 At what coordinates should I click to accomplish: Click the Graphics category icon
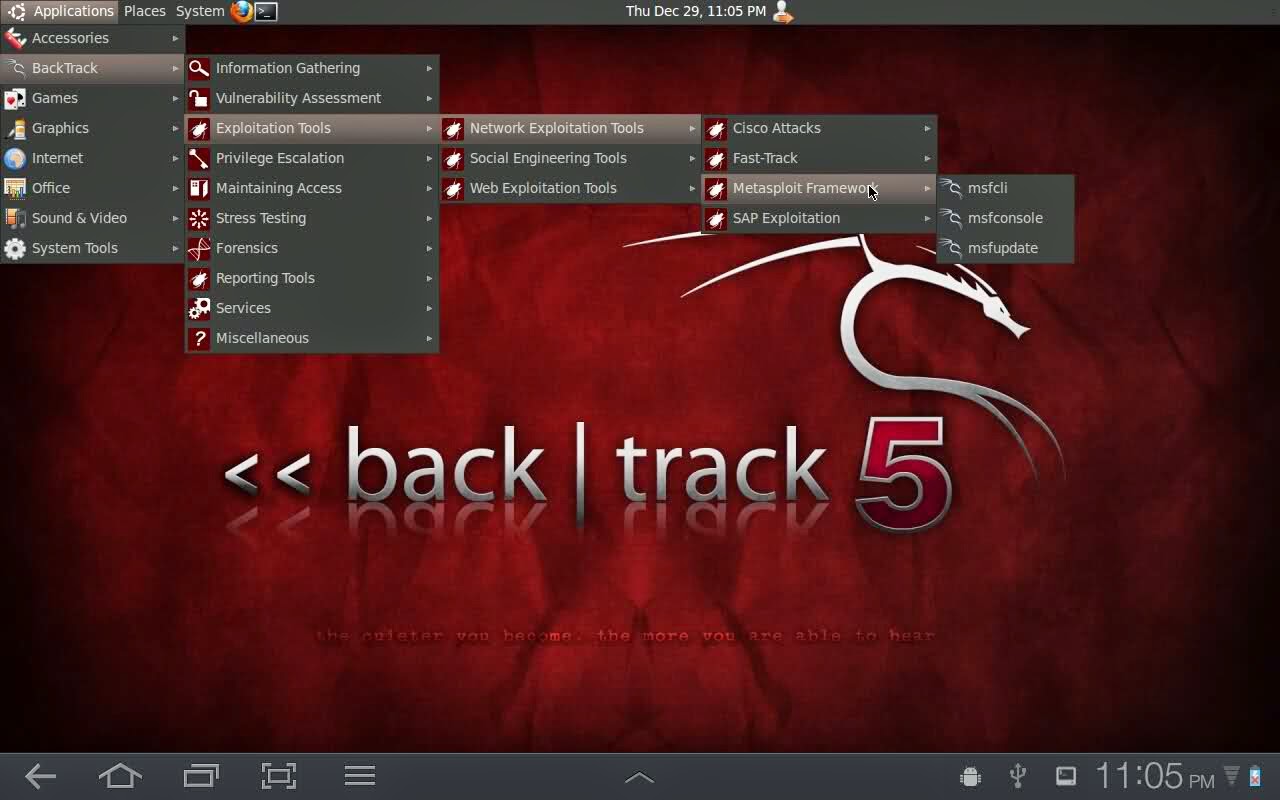[x=15, y=128]
